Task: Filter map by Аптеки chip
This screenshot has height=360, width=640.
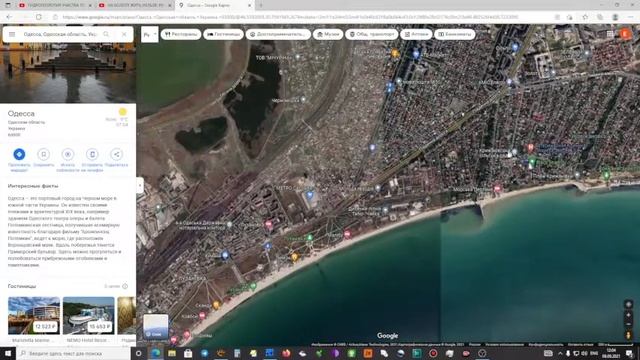Action: (416, 34)
